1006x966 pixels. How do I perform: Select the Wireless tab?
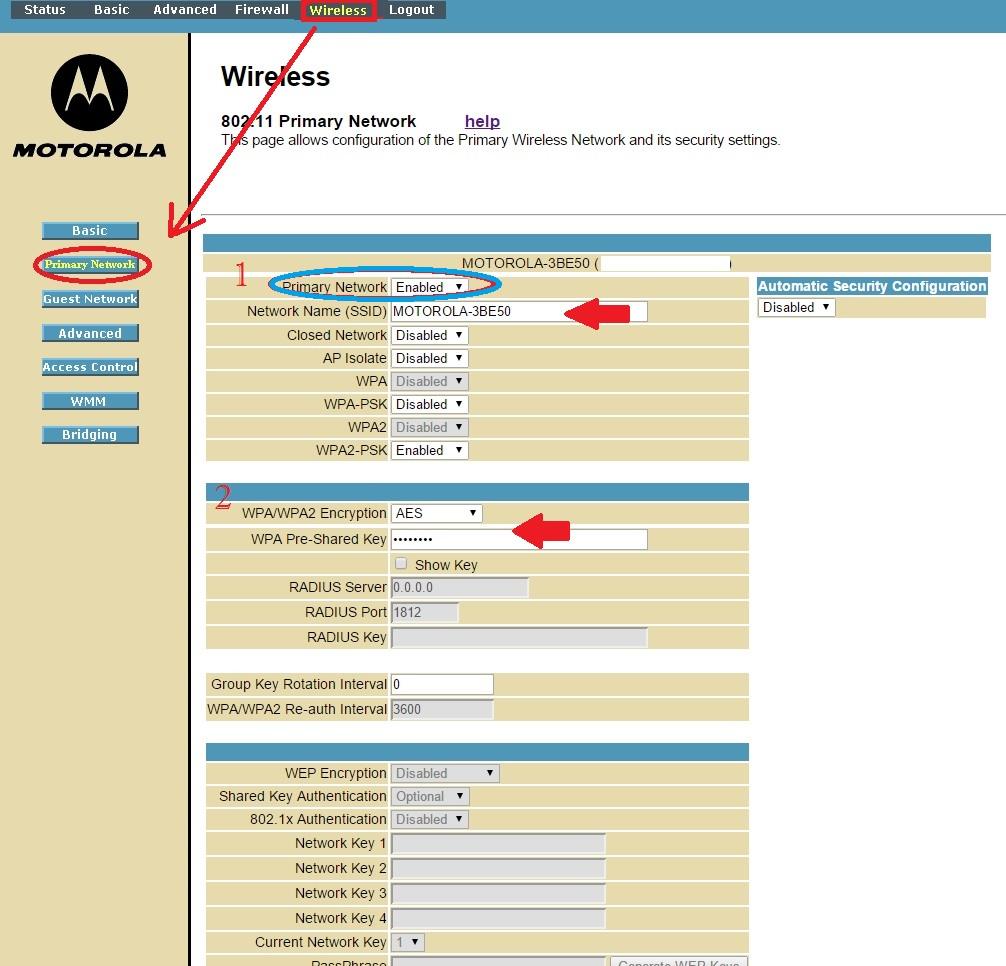tap(338, 10)
